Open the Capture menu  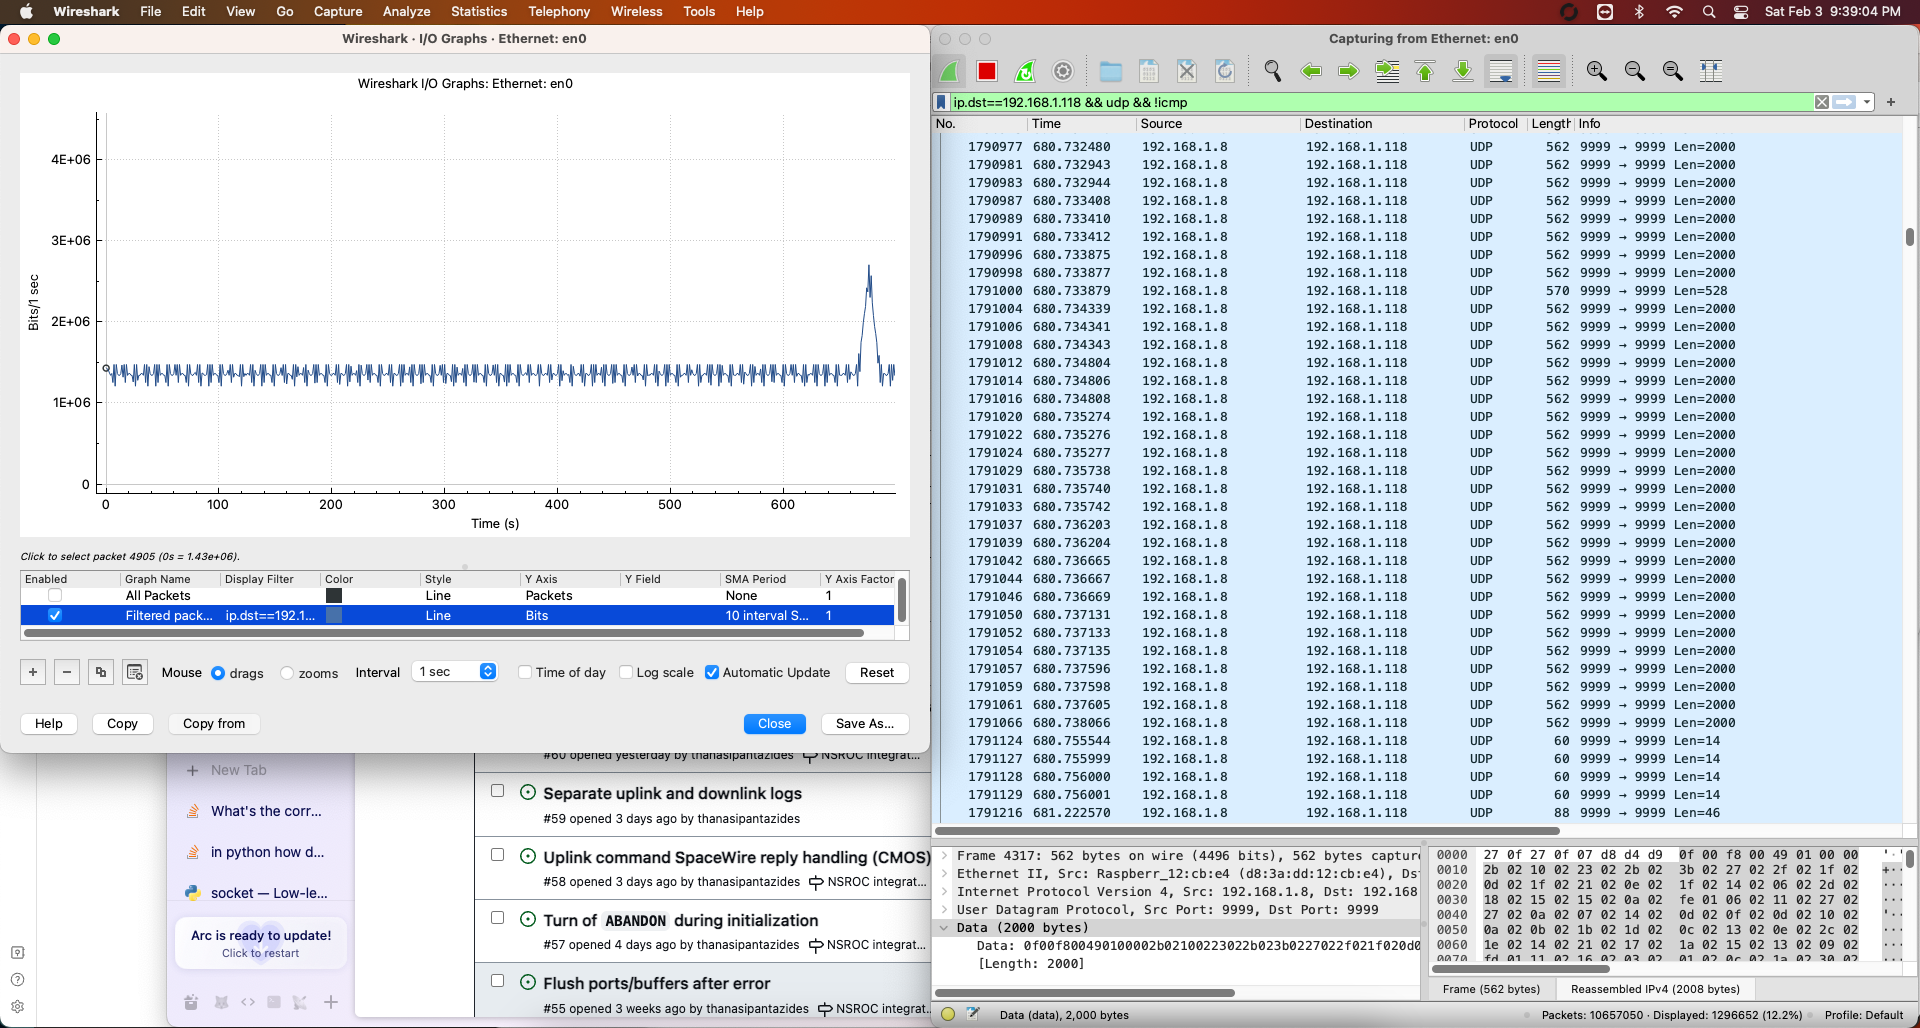[x=338, y=12]
